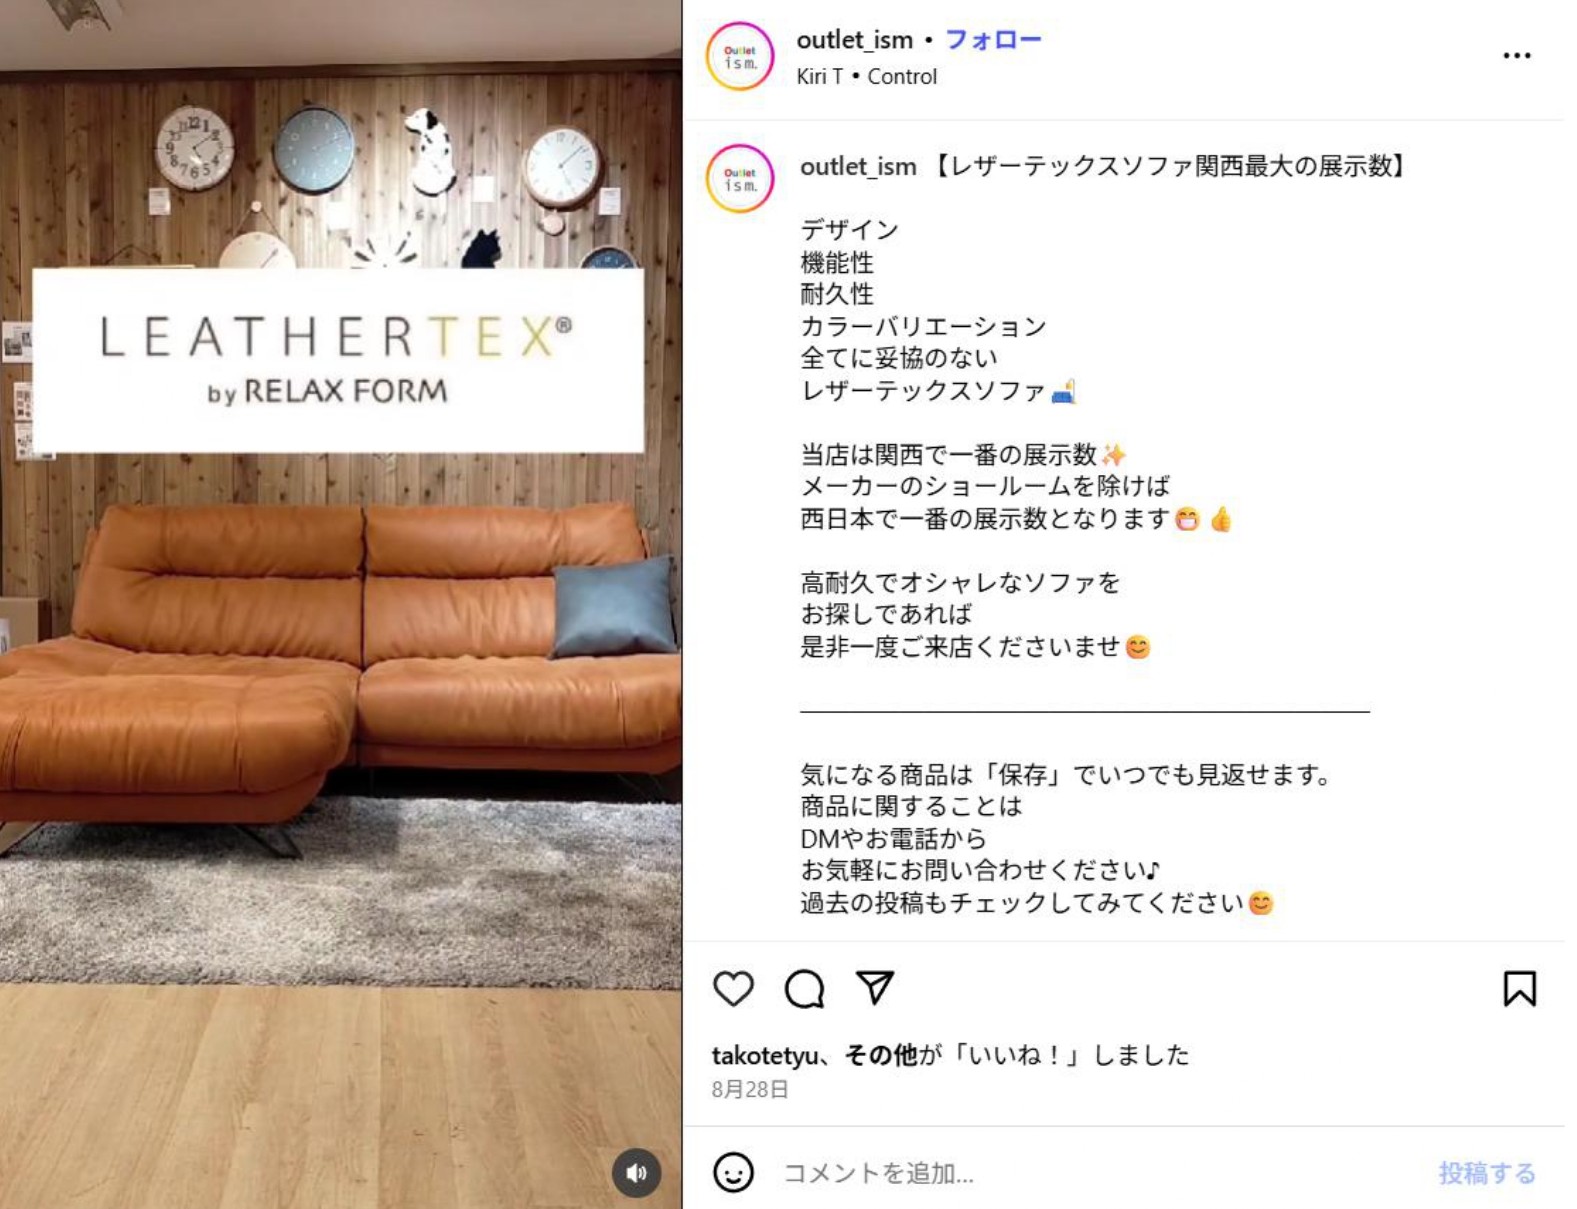This screenshot has width=1577, height=1209.
Task: Open comments via the speech bubble icon
Action: pos(804,988)
